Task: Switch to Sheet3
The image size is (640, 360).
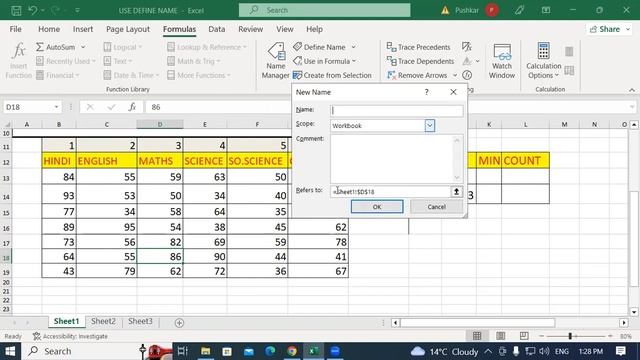Action: (x=140, y=321)
